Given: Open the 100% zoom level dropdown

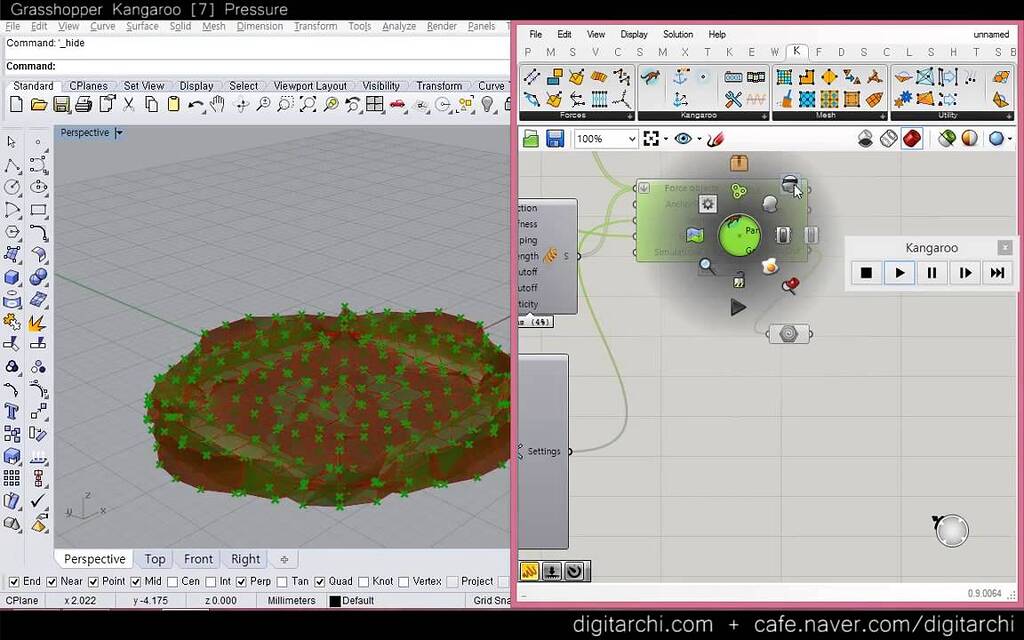Looking at the screenshot, I should 632,138.
